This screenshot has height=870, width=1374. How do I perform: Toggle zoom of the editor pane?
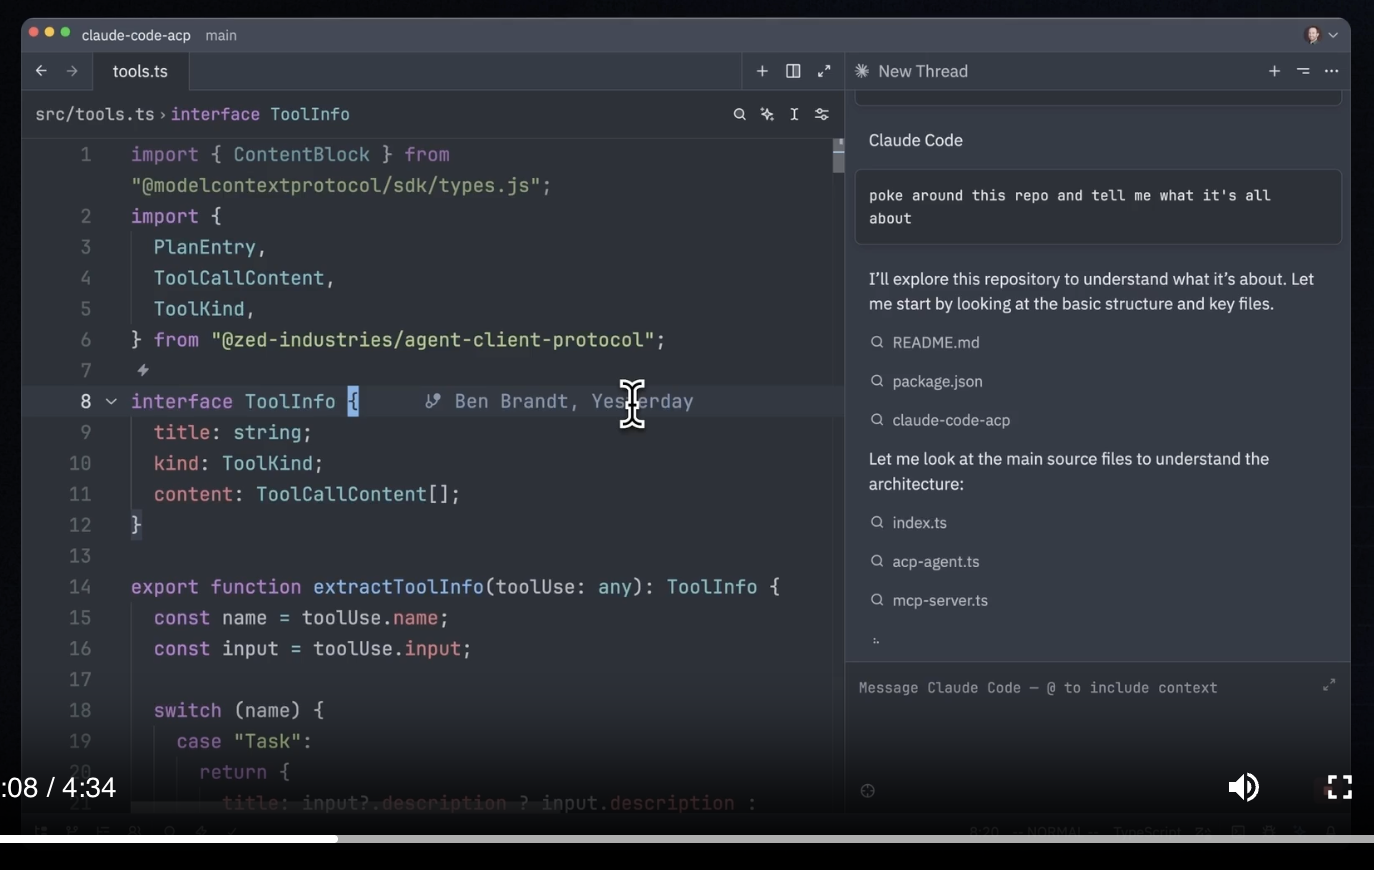click(x=824, y=71)
